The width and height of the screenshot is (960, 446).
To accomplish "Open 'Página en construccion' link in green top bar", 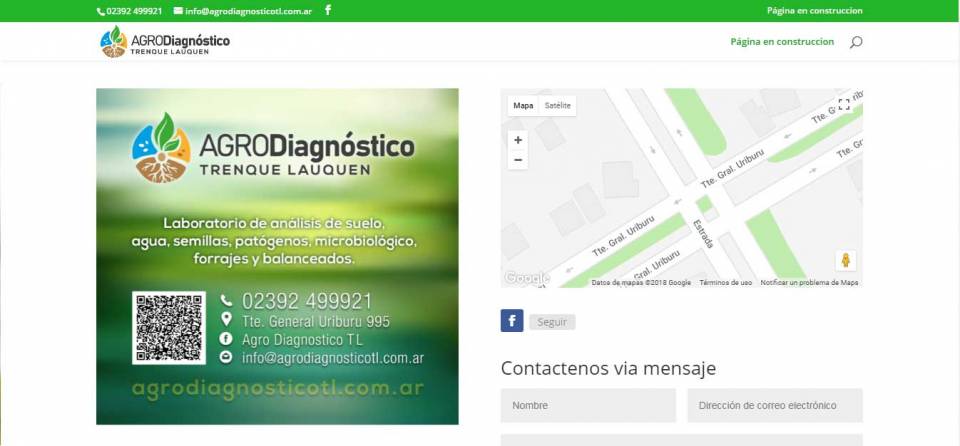I will point(814,10).
